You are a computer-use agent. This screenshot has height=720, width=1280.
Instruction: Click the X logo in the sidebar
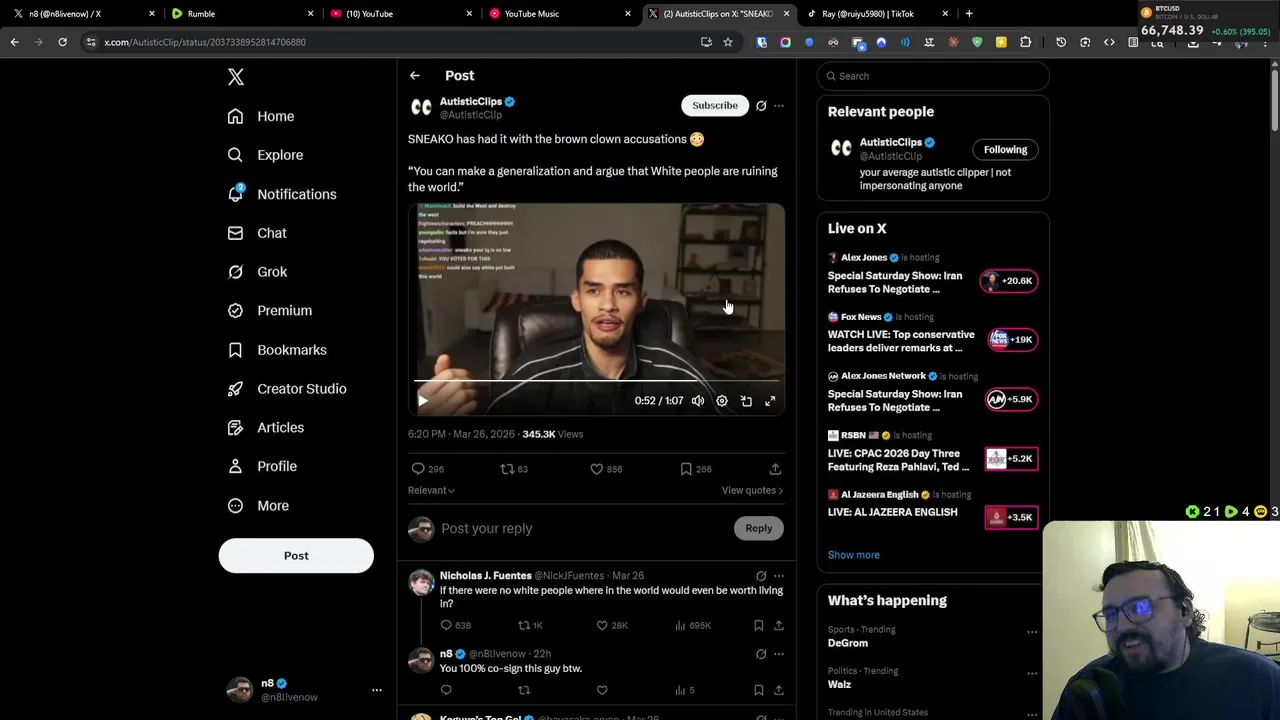click(235, 77)
